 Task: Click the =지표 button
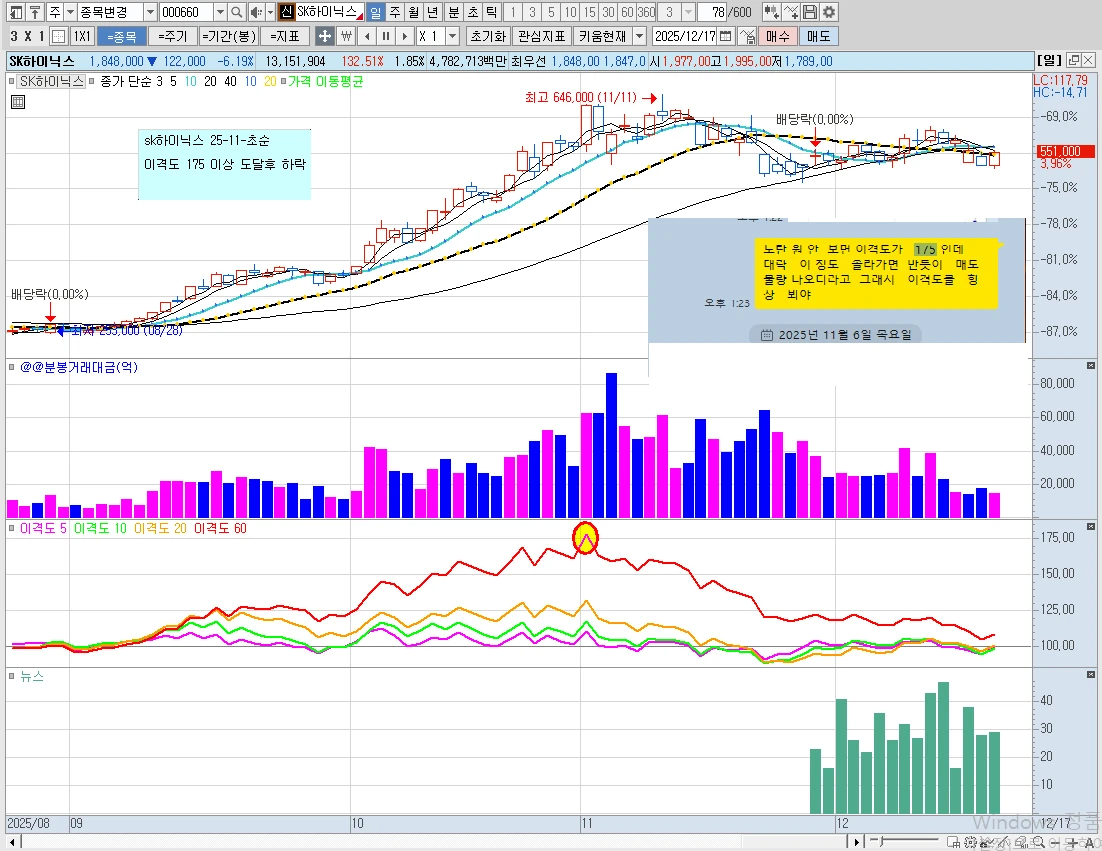click(285, 36)
